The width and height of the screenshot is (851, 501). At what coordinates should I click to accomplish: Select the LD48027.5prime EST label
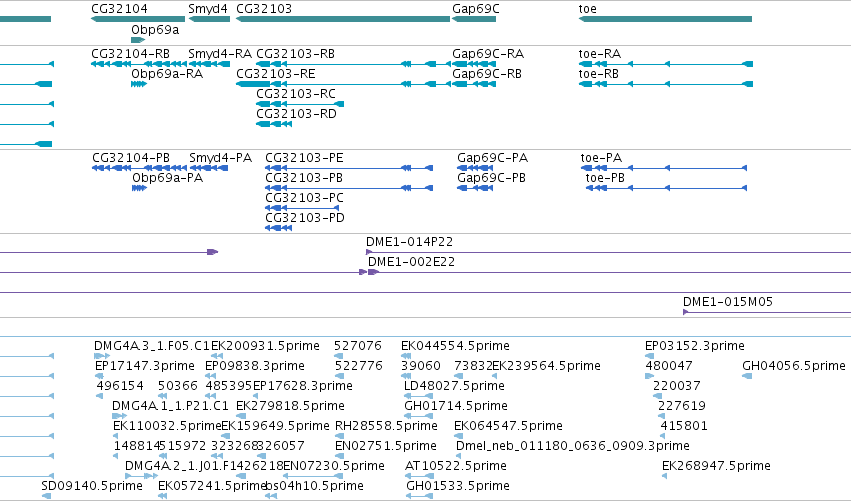(x=454, y=387)
